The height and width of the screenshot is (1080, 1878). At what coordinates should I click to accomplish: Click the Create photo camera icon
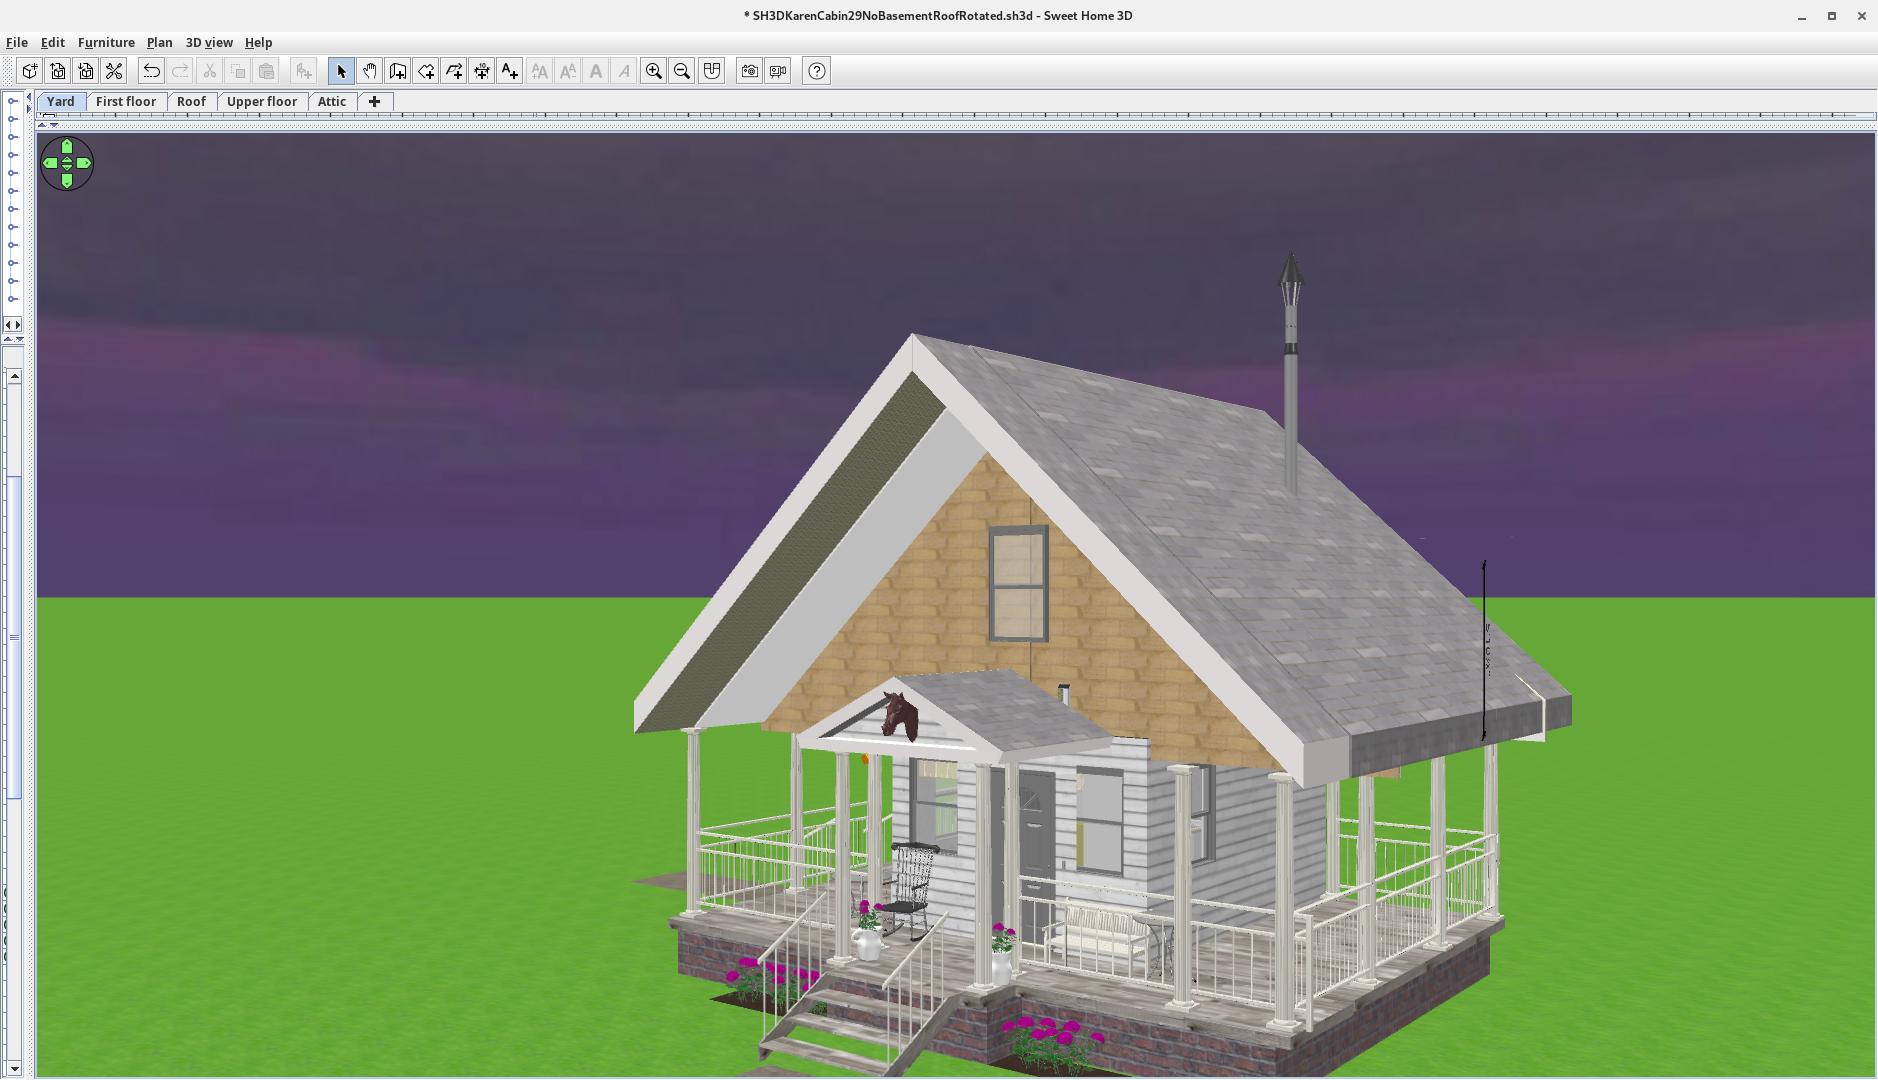point(749,71)
